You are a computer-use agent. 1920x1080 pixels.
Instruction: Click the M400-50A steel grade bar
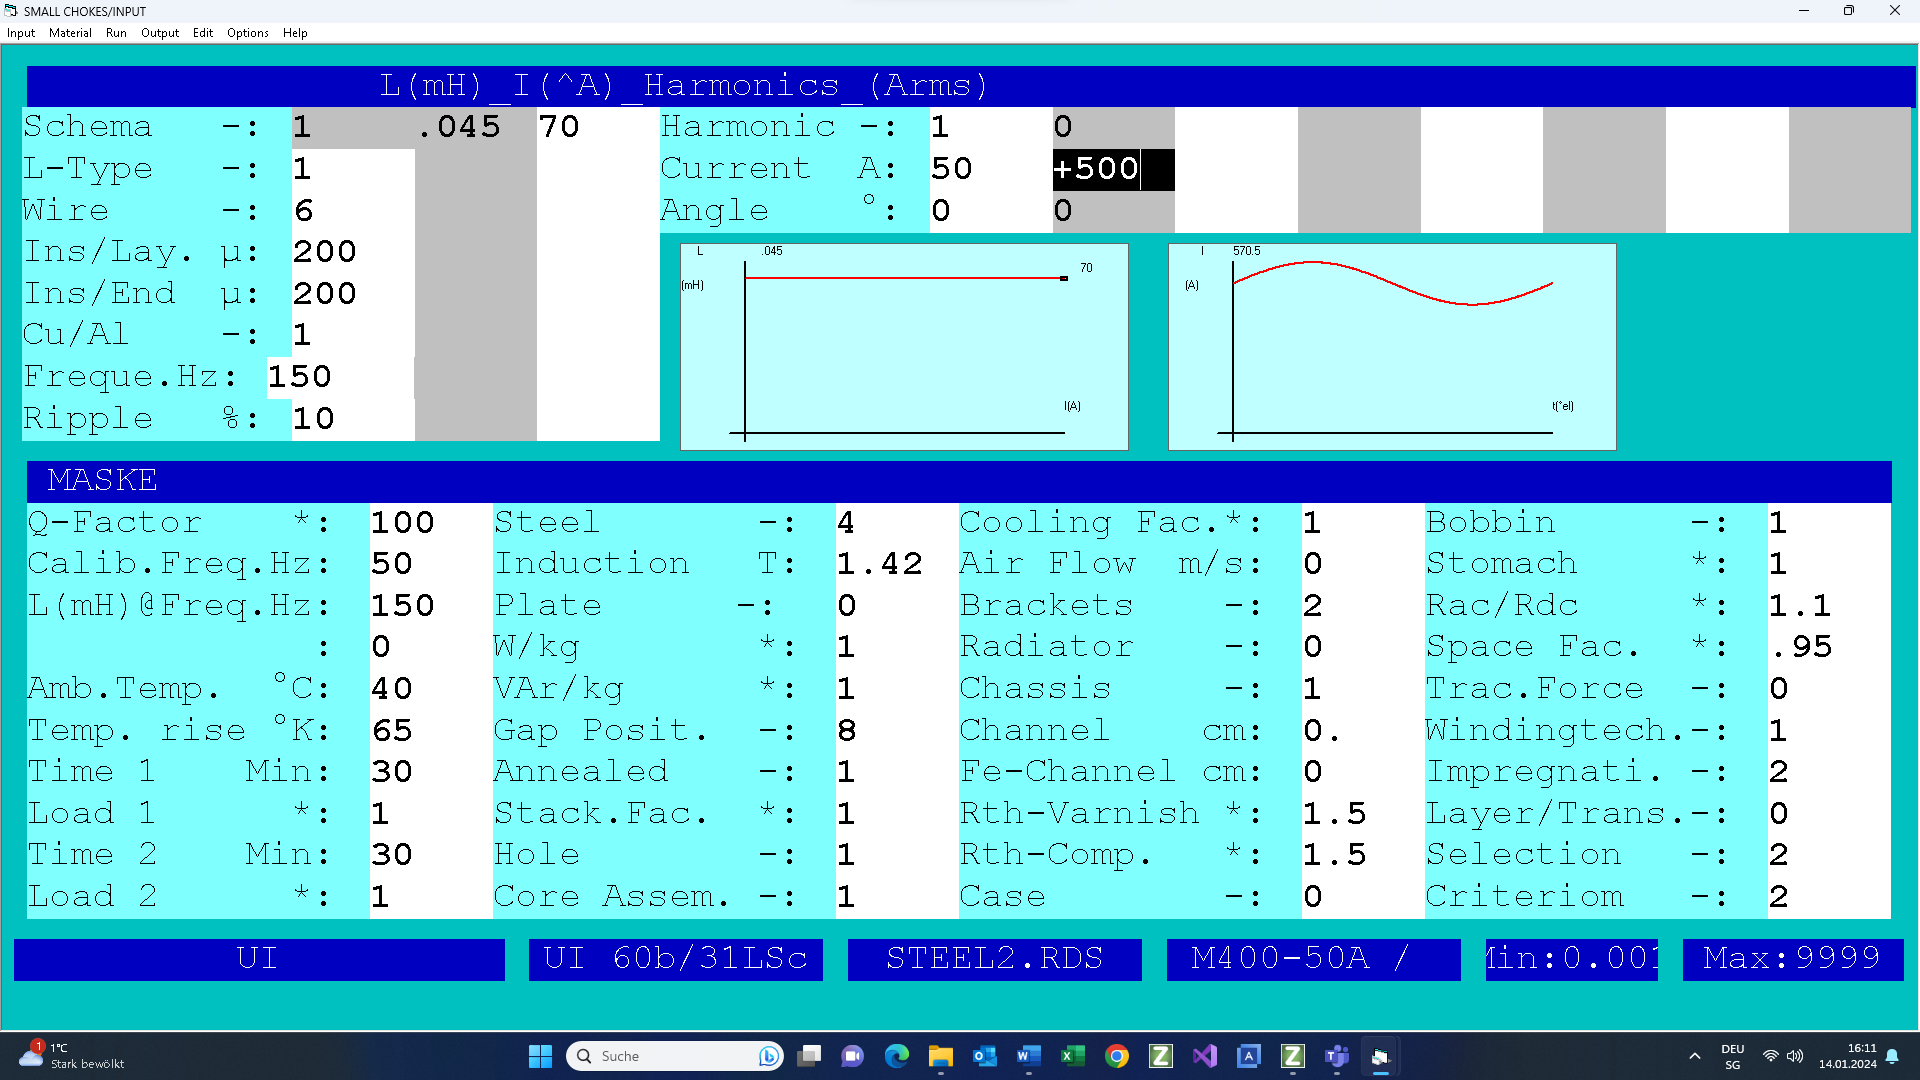1314,959
